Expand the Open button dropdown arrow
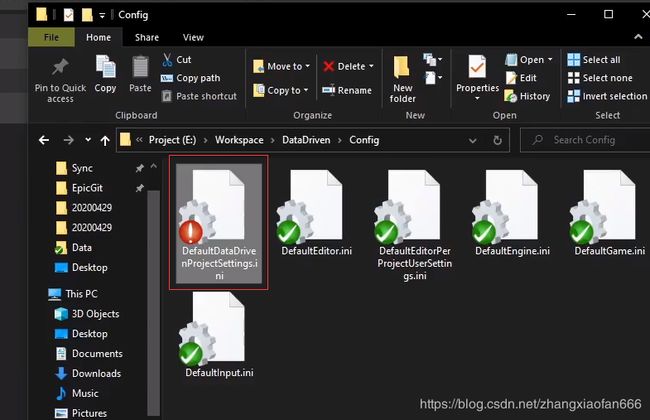Viewport: 650px width, 420px height. pos(550,60)
